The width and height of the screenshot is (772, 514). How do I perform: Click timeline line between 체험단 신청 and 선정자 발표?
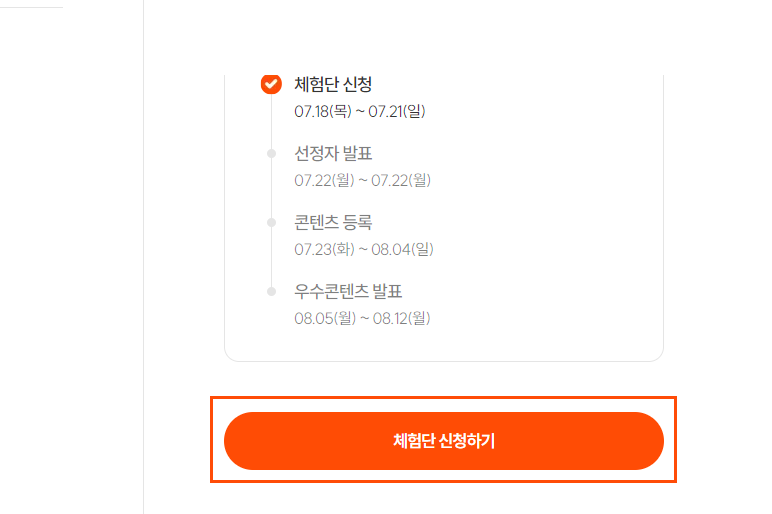click(x=271, y=120)
